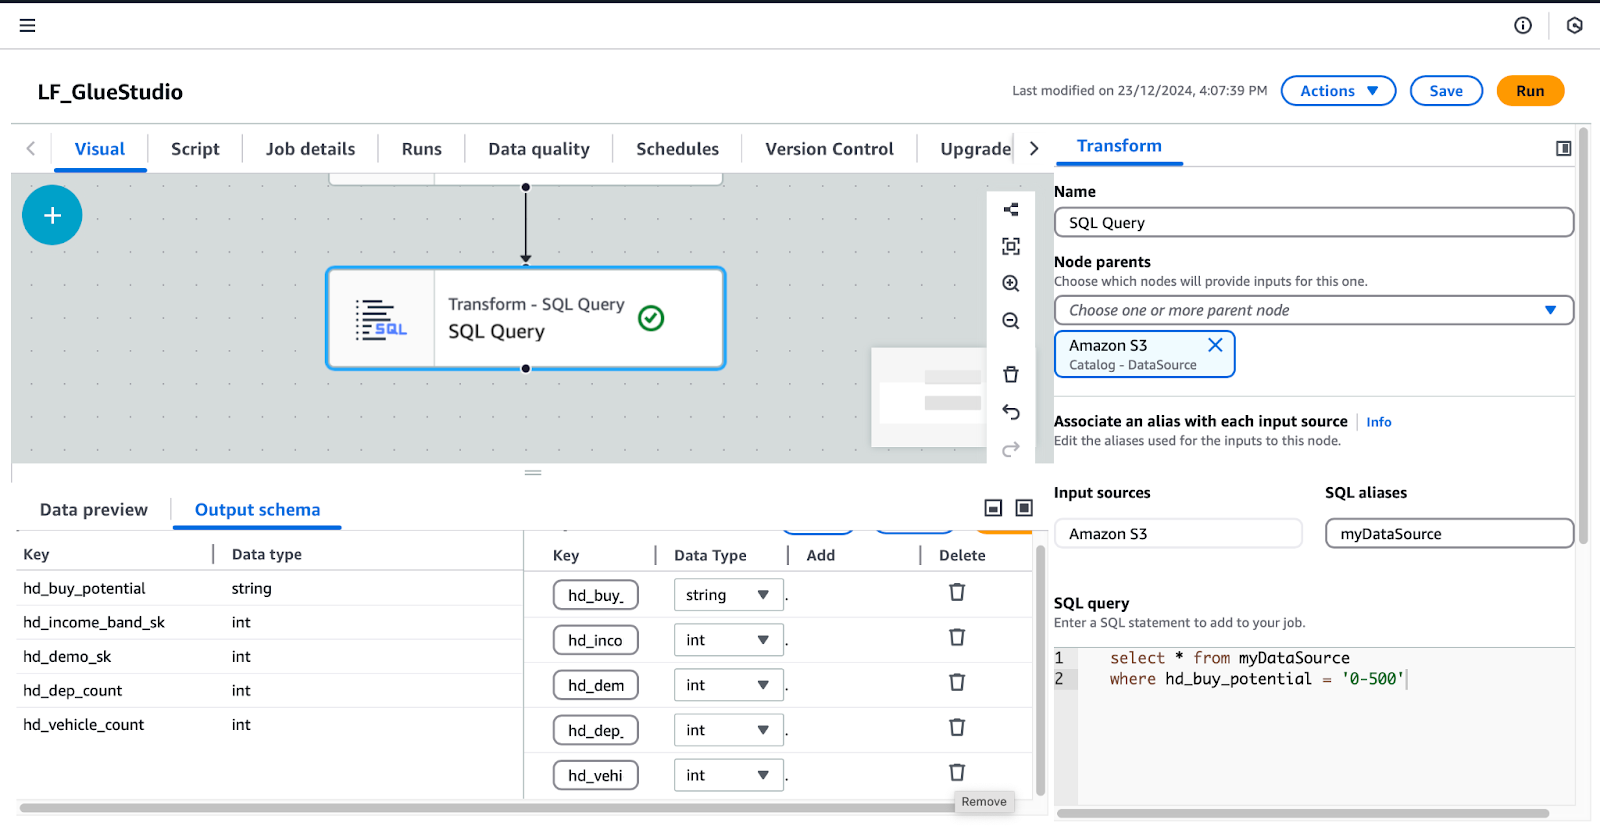The width and height of the screenshot is (1600, 830).
Task: Click the share layout icon on canvas toolbar
Action: (x=1011, y=209)
